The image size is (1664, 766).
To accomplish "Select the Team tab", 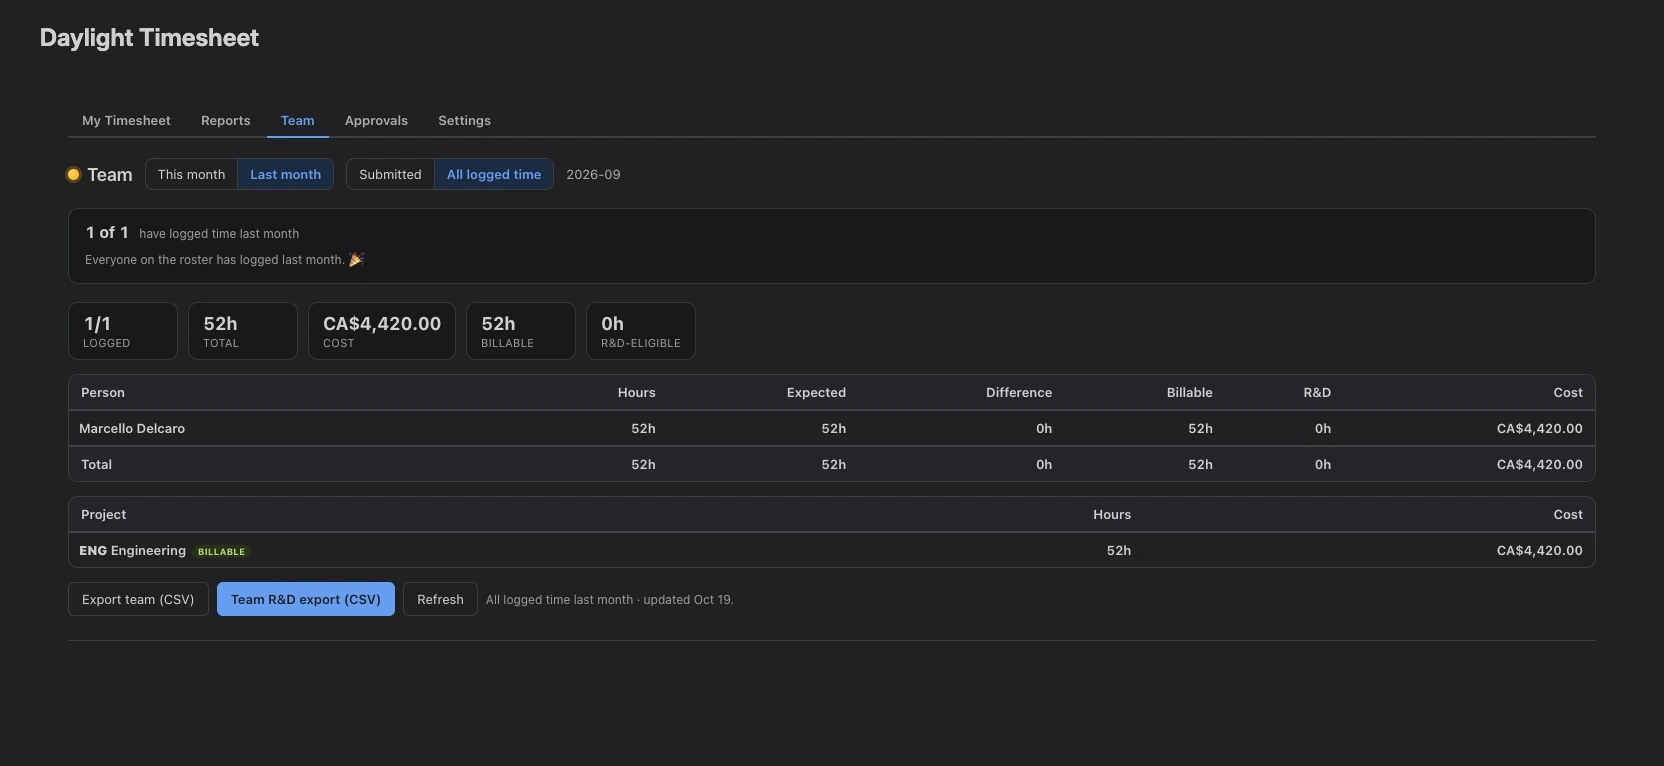I will (x=298, y=120).
